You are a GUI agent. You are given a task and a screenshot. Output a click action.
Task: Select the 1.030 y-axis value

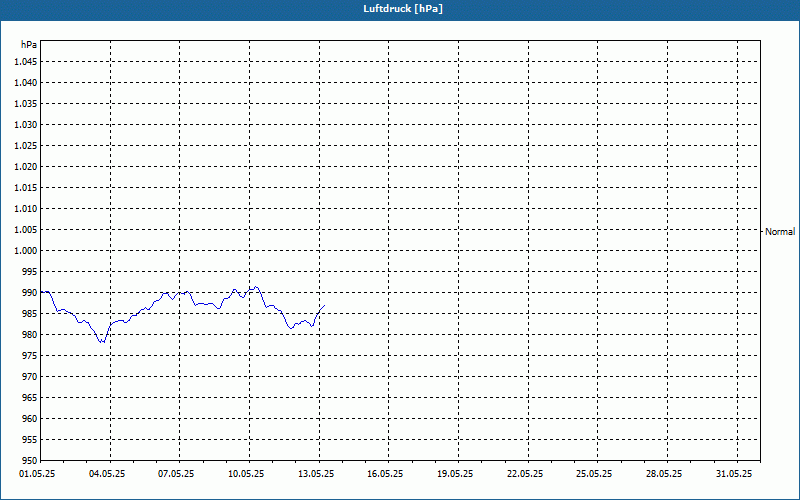coord(26,124)
